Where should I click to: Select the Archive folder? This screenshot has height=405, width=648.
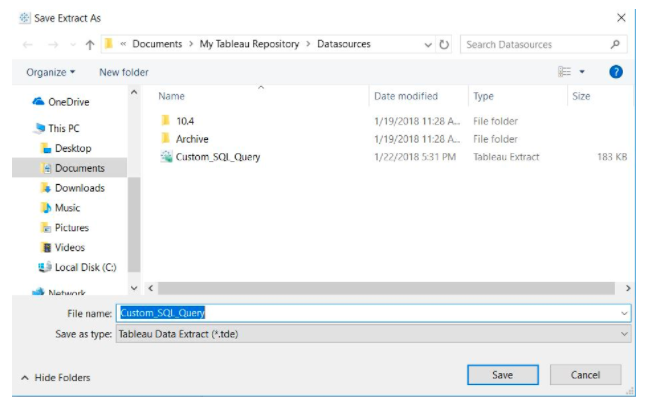(x=192, y=139)
